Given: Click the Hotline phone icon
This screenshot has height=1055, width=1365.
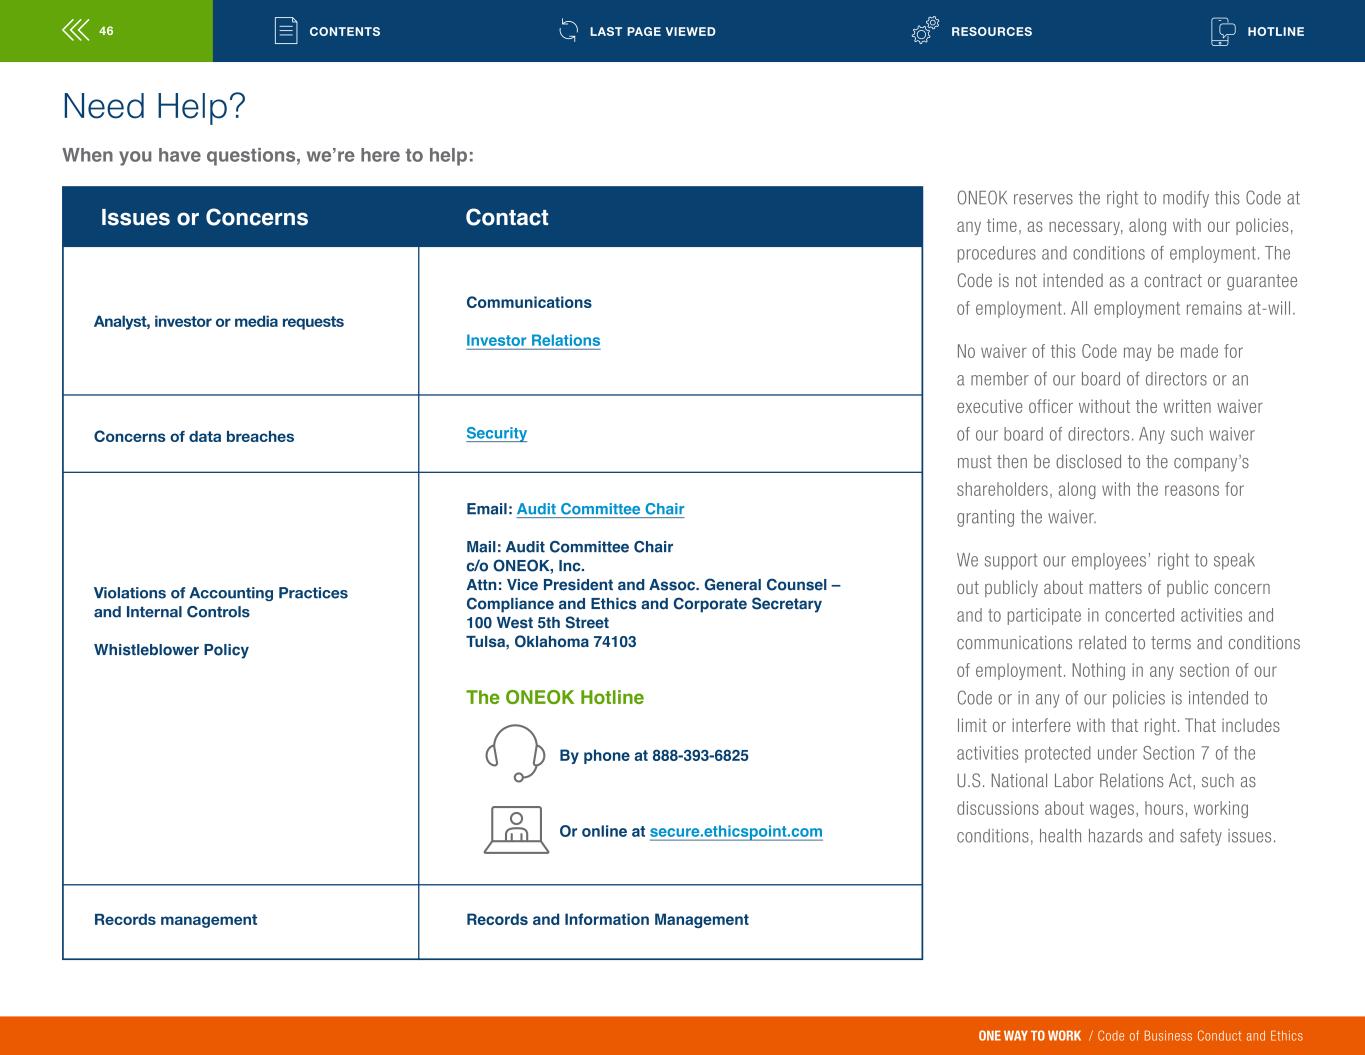Looking at the screenshot, I should [x=1222, y=31].
